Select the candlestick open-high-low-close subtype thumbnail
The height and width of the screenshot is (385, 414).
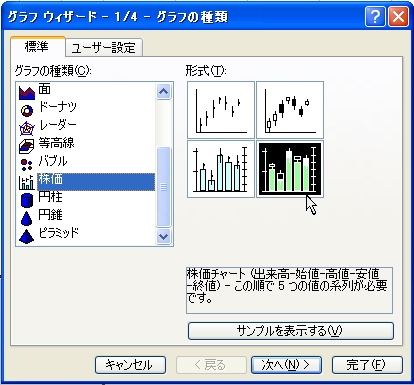290,110
